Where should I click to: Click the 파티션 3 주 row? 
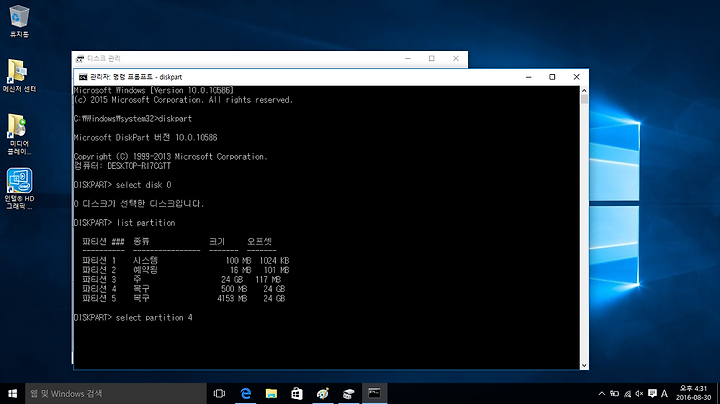point(181,280)
